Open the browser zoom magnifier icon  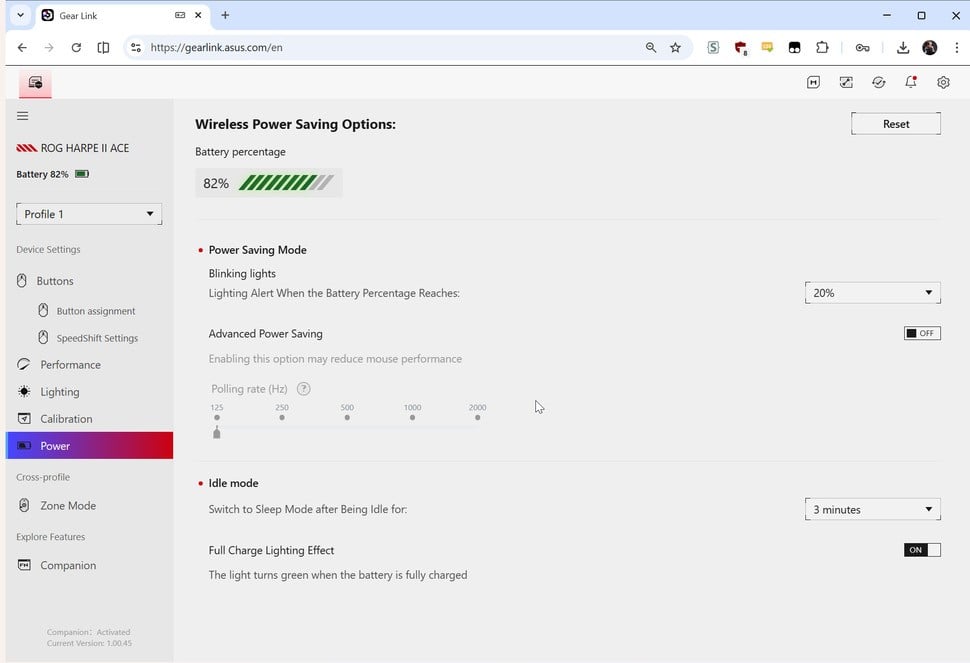pyautogui.click(x=651, y=48)
